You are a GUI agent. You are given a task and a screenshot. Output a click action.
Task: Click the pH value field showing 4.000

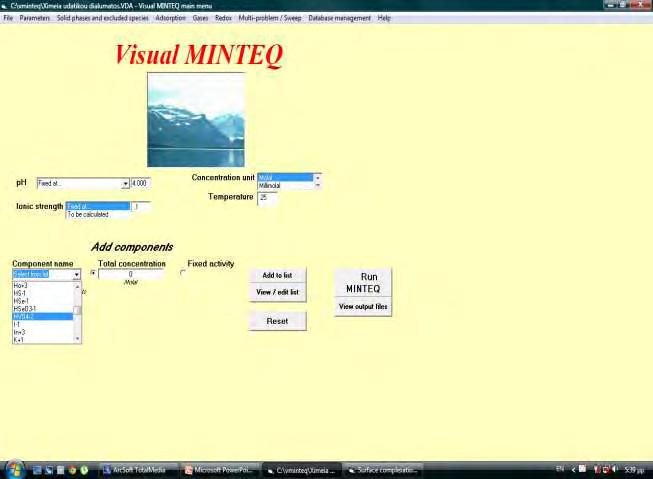(x=140, y=183)
